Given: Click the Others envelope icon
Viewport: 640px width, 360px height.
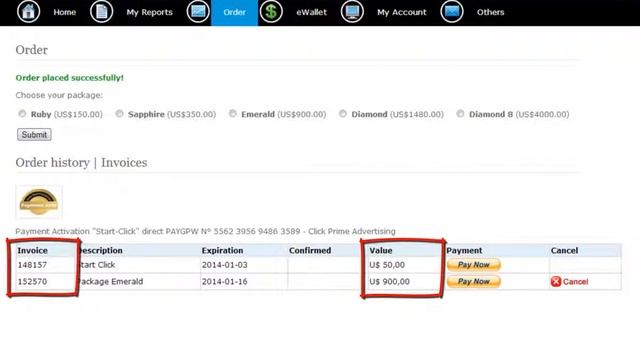Looking at the screenshot, I should click(x=452, y=11).
